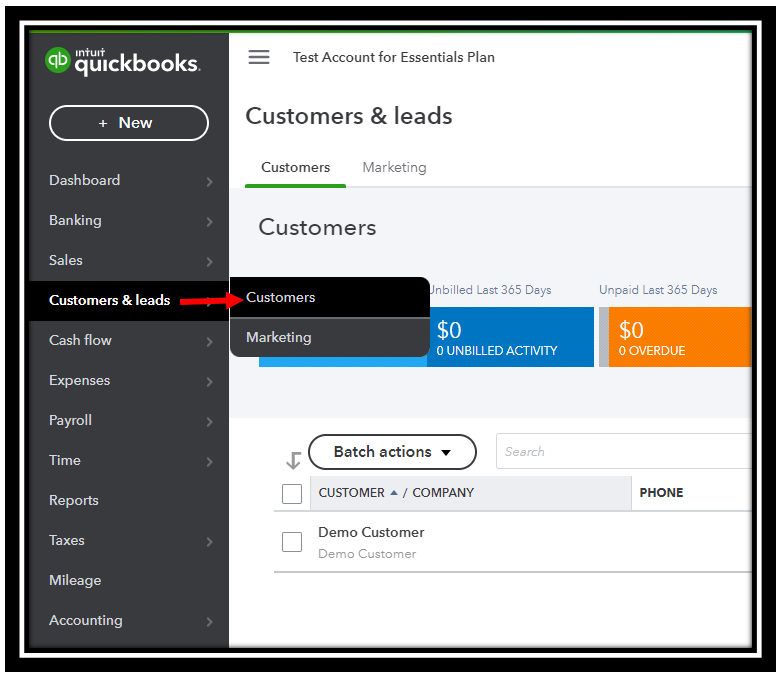This screenshot has width=782, height=681.
Task: Expand the Banking menu chevron
Action: (x=209, y=222)
